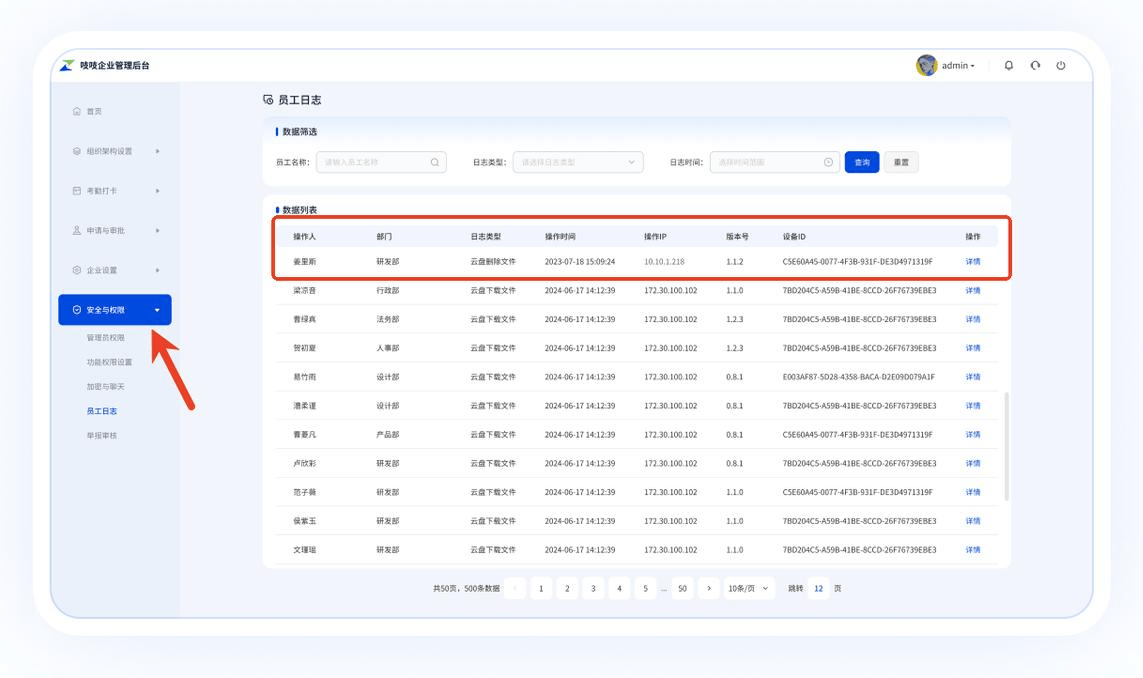This screenshot has height=678, width=1143.
Task: Open 详情 for the 云盘删除文件 row
Action: click(973, 262)
